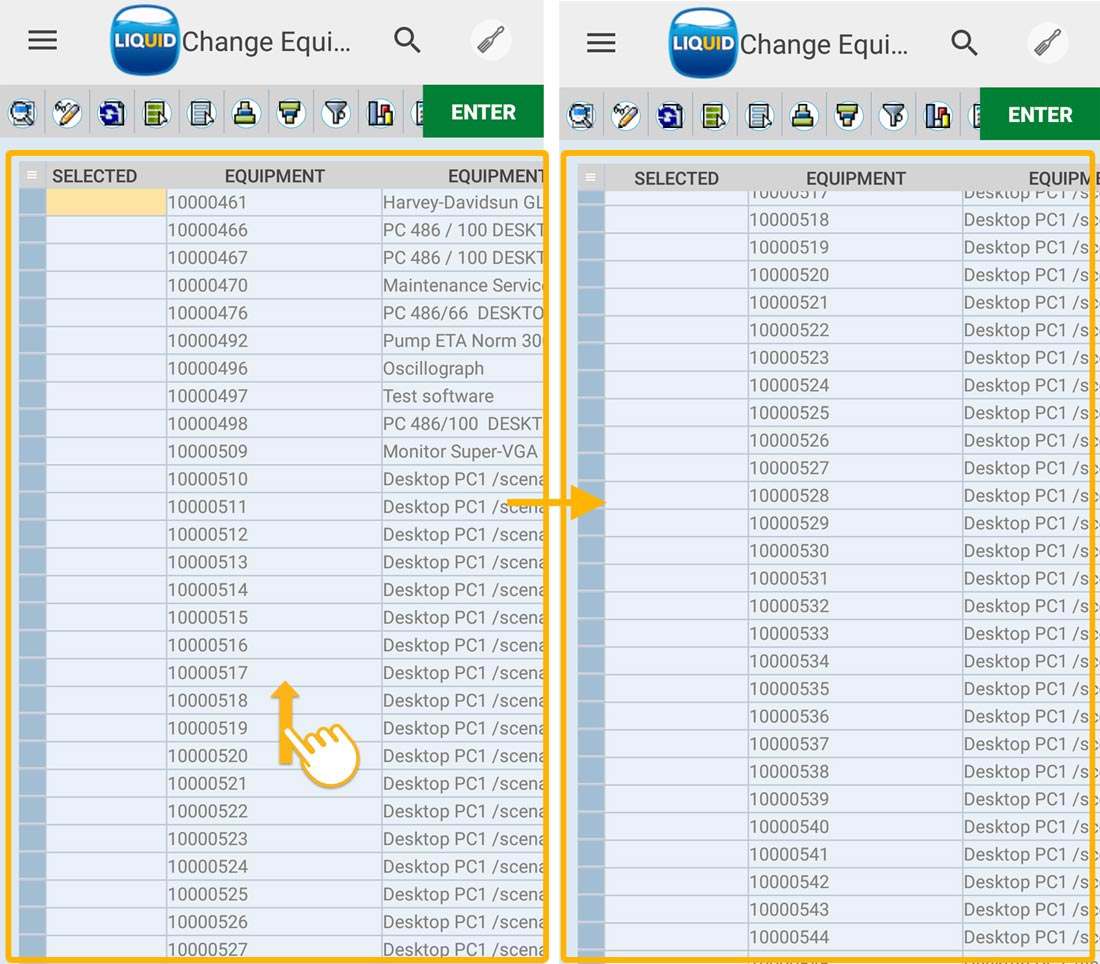Viewport: 1100px width, 964px height.
Task: Sort descending using the right toolbar icon
Action: point(848,116)
